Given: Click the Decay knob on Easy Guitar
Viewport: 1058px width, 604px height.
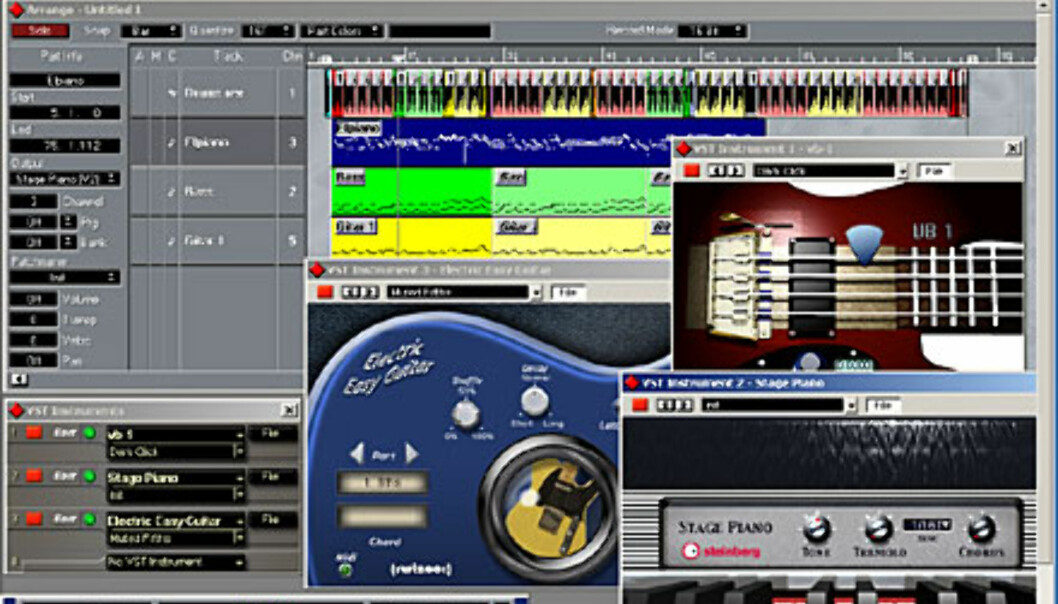Looking at the screenshot, I should (x=534, y=402).
